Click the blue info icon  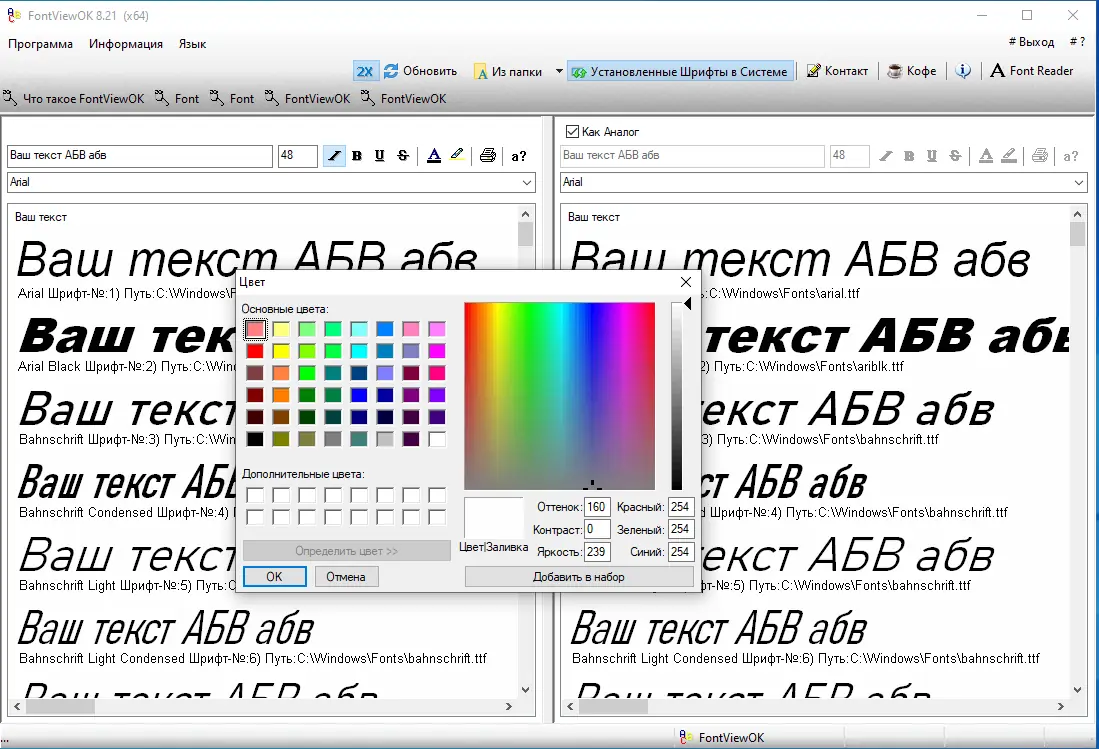point(963,71)
